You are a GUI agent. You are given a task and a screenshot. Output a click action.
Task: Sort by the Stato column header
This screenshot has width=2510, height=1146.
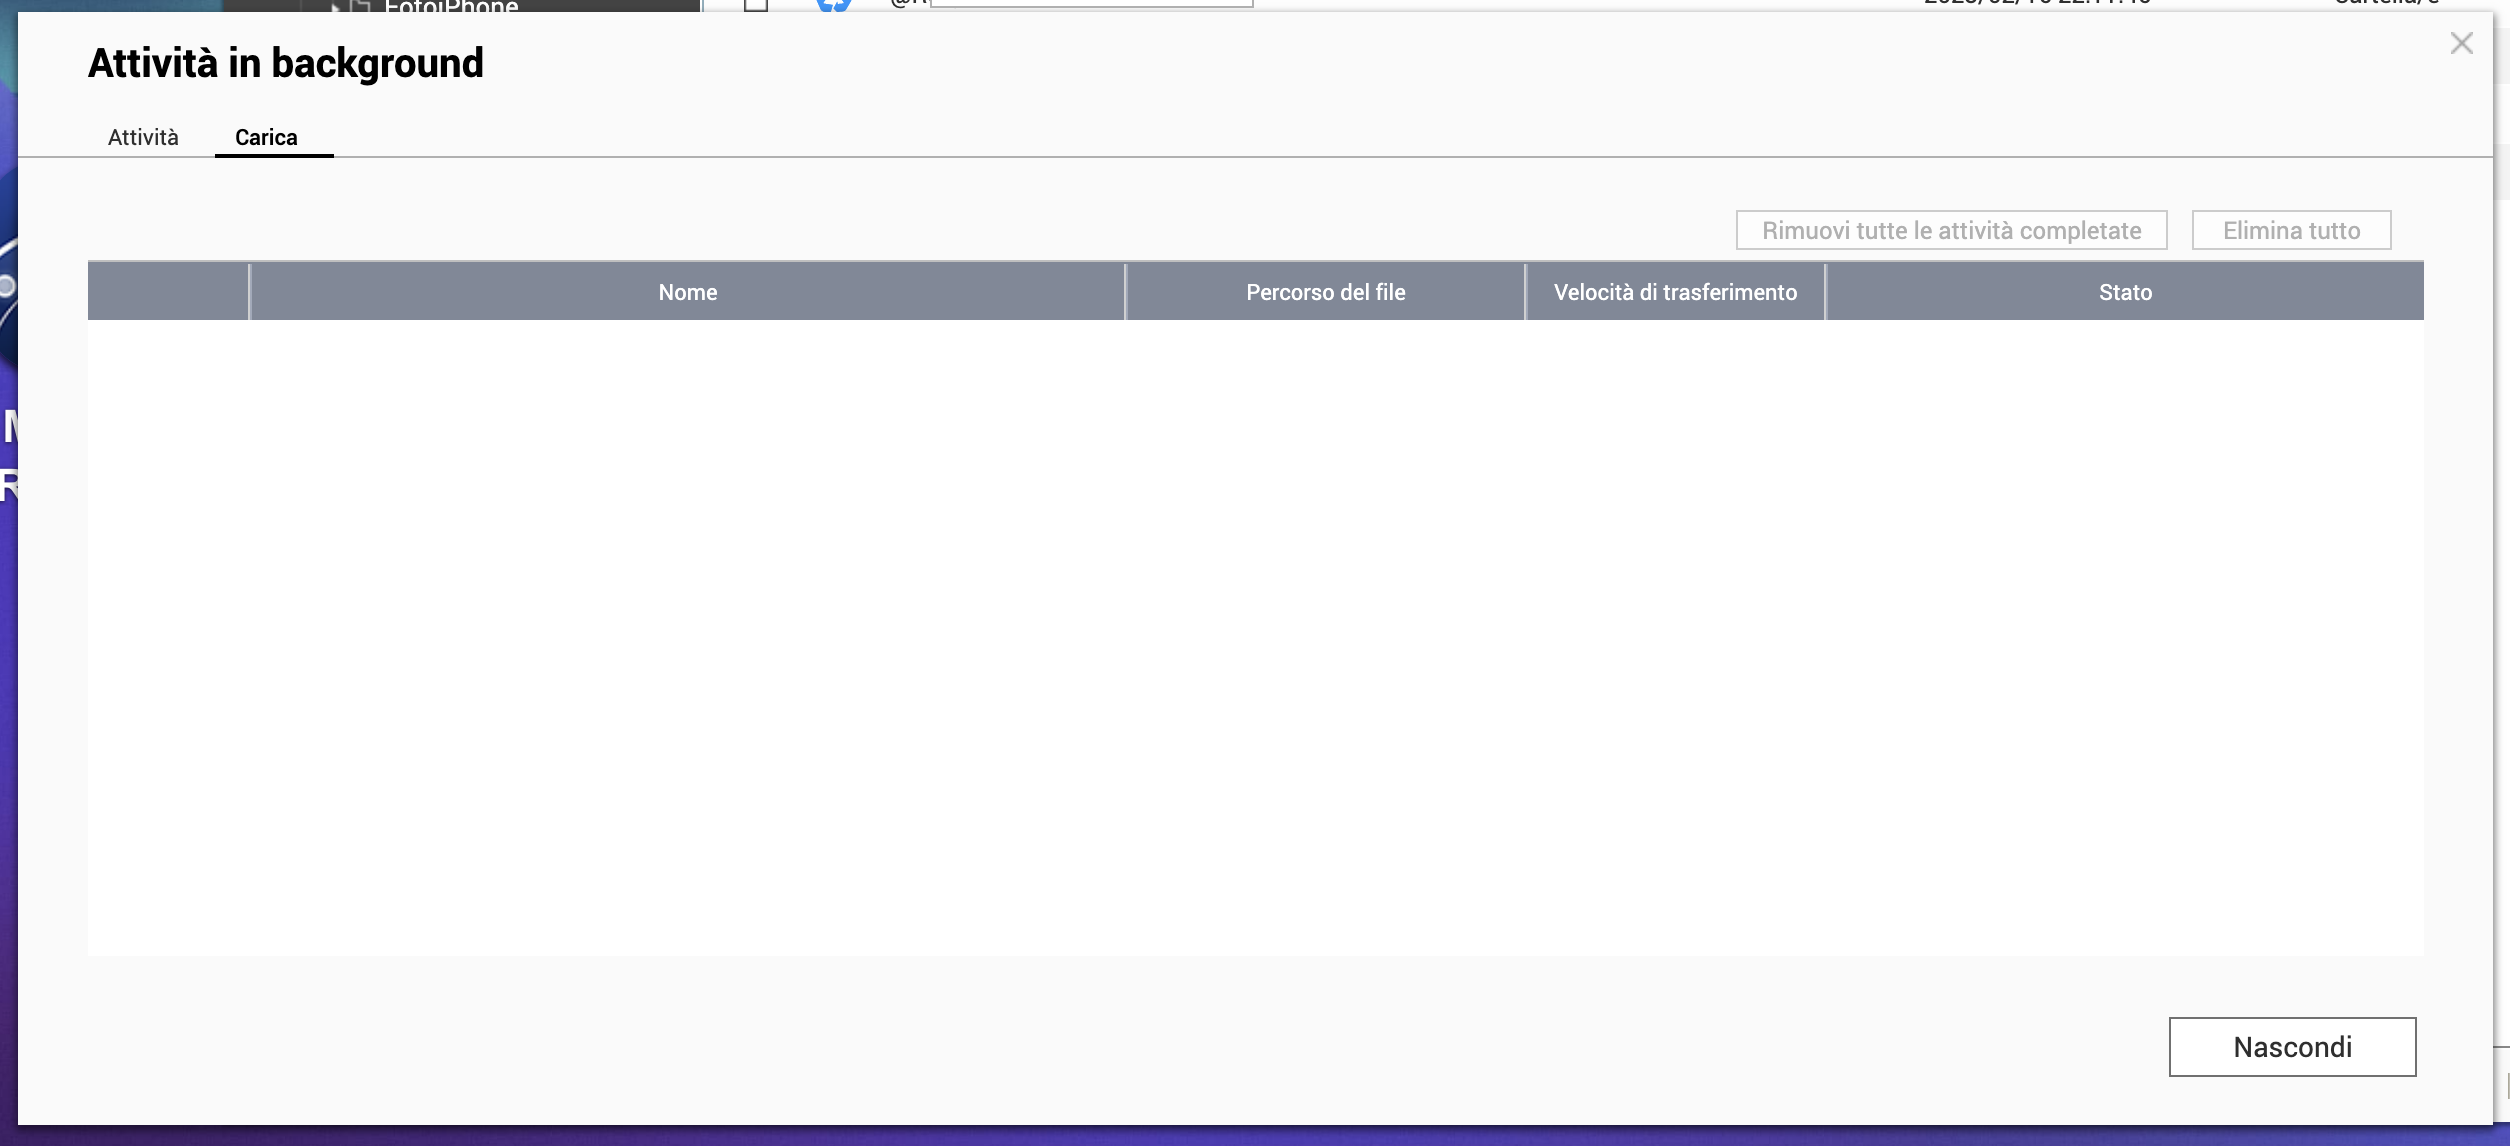(x=2125, y=292)
